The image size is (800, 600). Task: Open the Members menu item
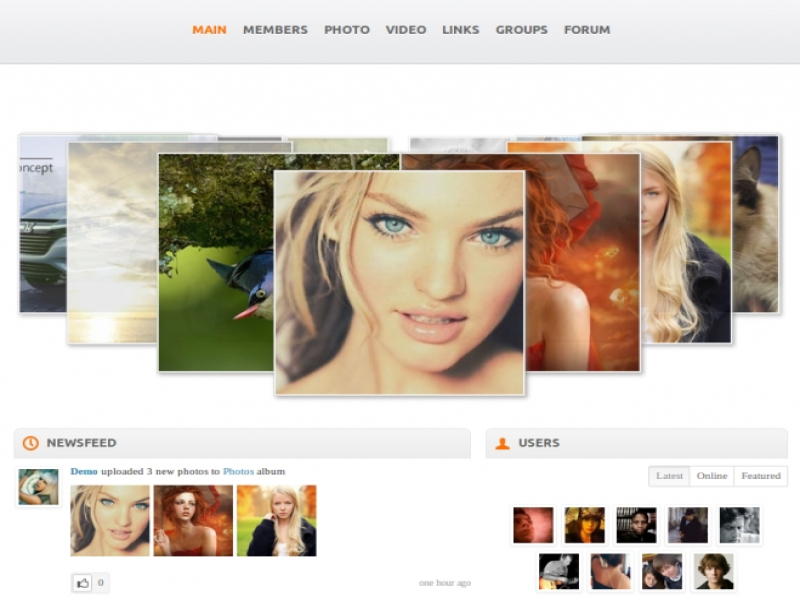275,30
